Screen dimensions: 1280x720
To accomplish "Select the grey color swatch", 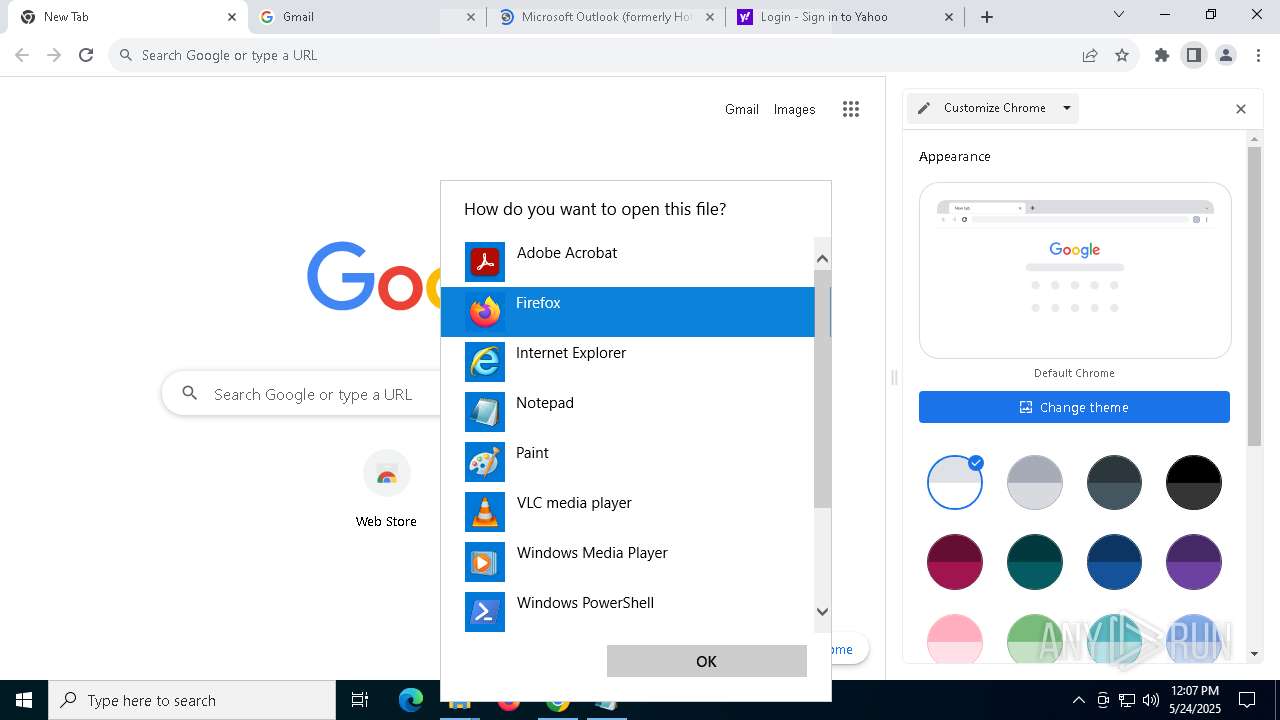I will point(1034,482).
